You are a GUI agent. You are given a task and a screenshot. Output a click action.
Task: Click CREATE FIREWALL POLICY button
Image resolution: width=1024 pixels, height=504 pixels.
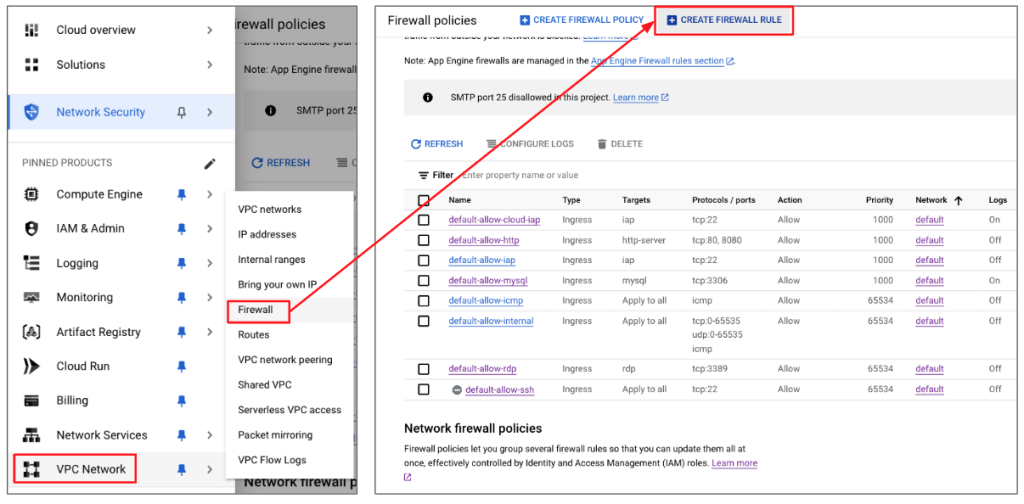pyautogui.click(x=582, y=20)
